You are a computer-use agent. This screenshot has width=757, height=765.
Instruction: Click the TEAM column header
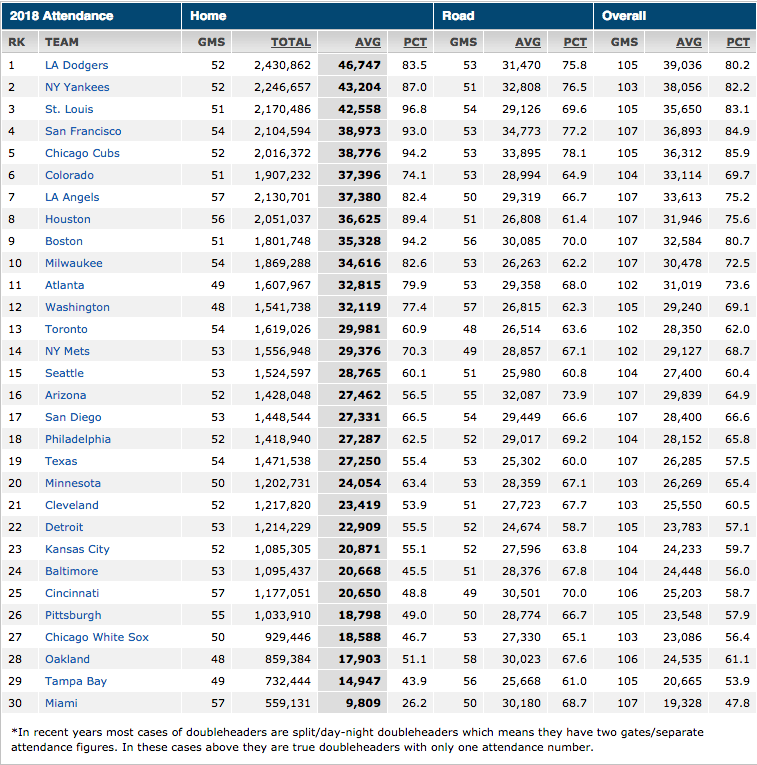point(62,42)
